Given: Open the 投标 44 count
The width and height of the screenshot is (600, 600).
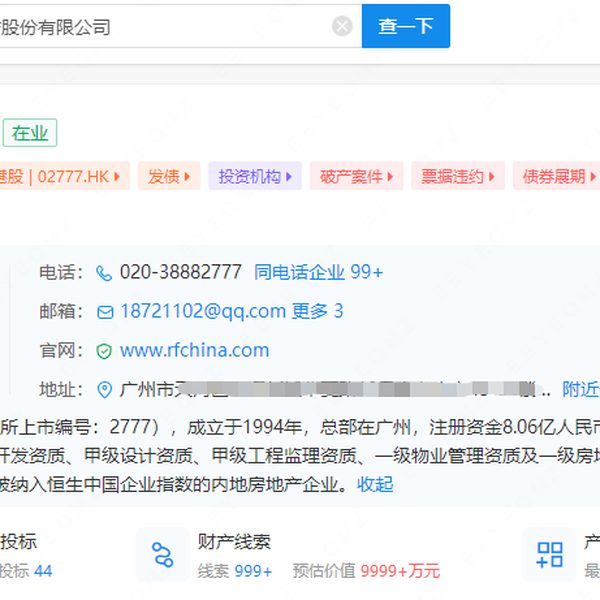Looking at the screenshot, I should pyautogui.click(x=26, y=571).
